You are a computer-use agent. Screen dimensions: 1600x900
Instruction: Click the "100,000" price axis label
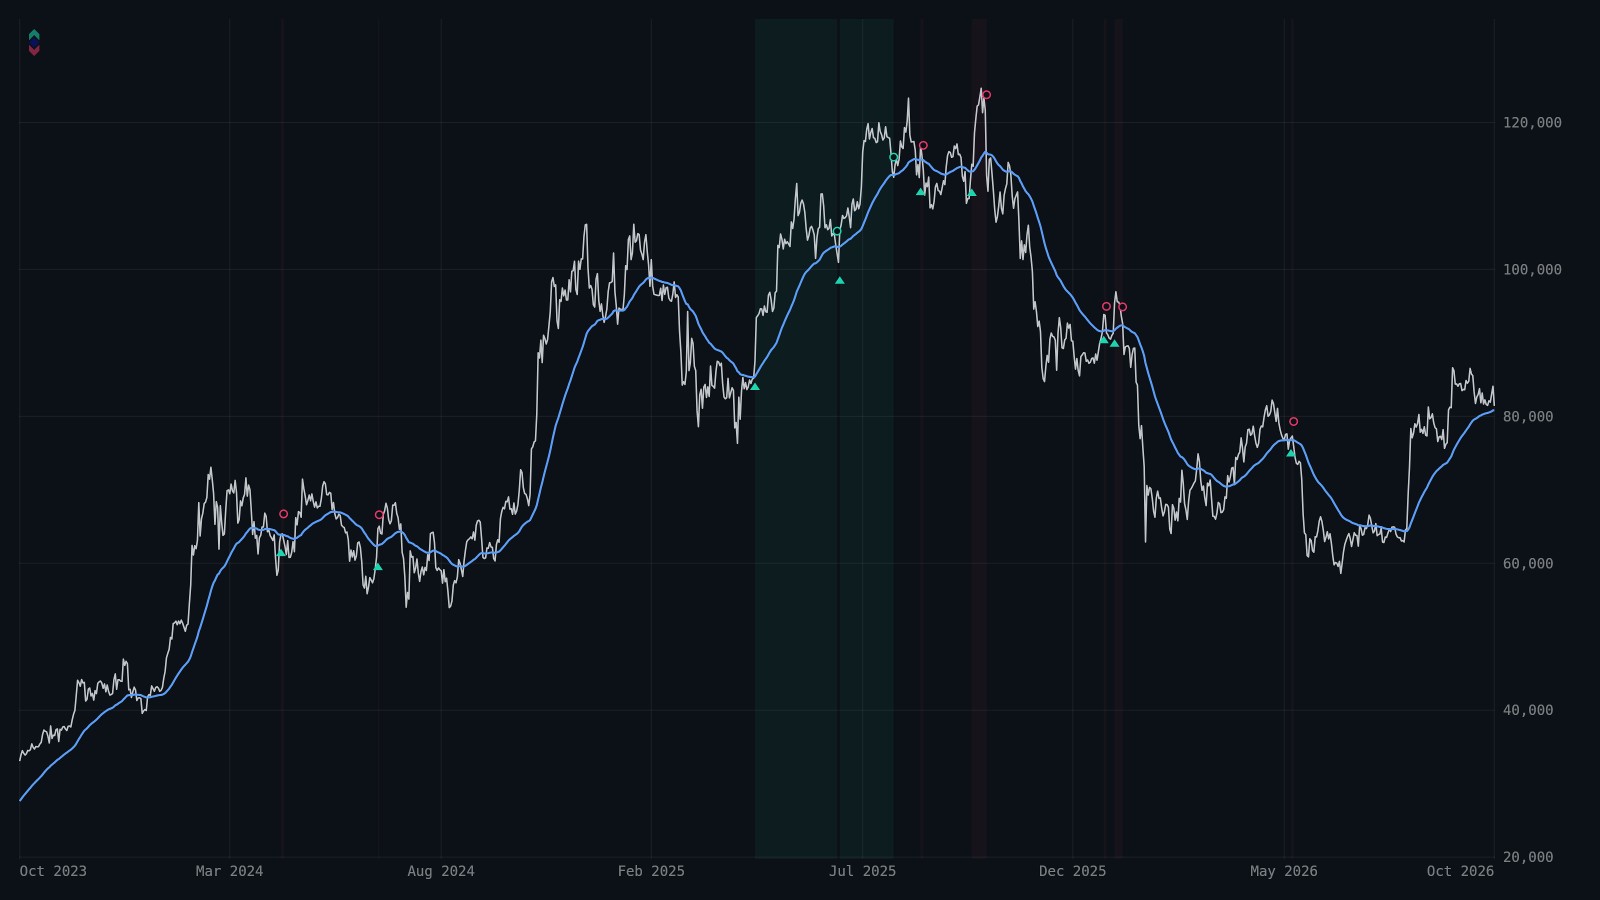pos(1532,270)
